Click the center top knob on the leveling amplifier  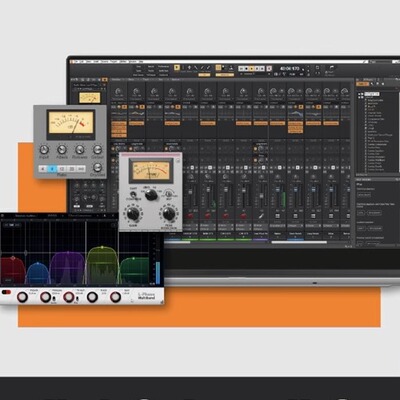pos(151,194)
